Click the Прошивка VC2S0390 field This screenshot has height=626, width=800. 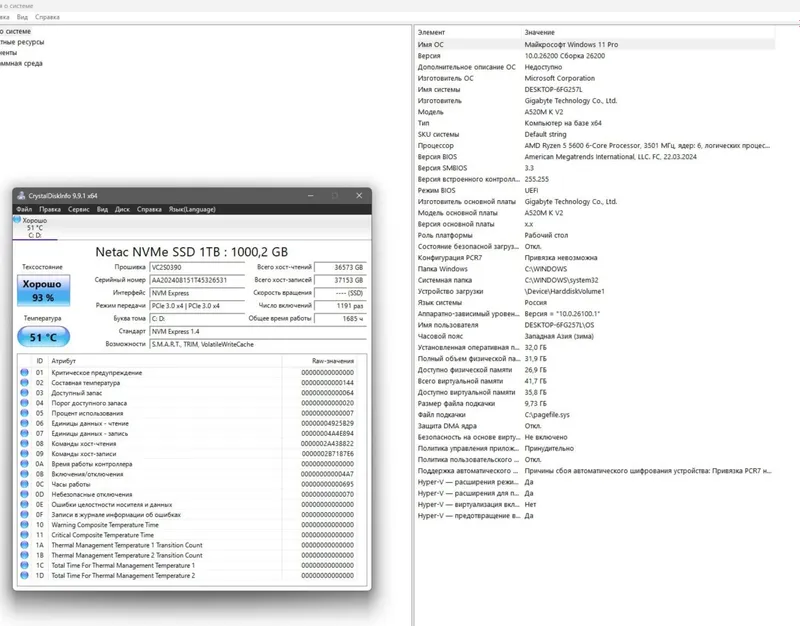197,267
